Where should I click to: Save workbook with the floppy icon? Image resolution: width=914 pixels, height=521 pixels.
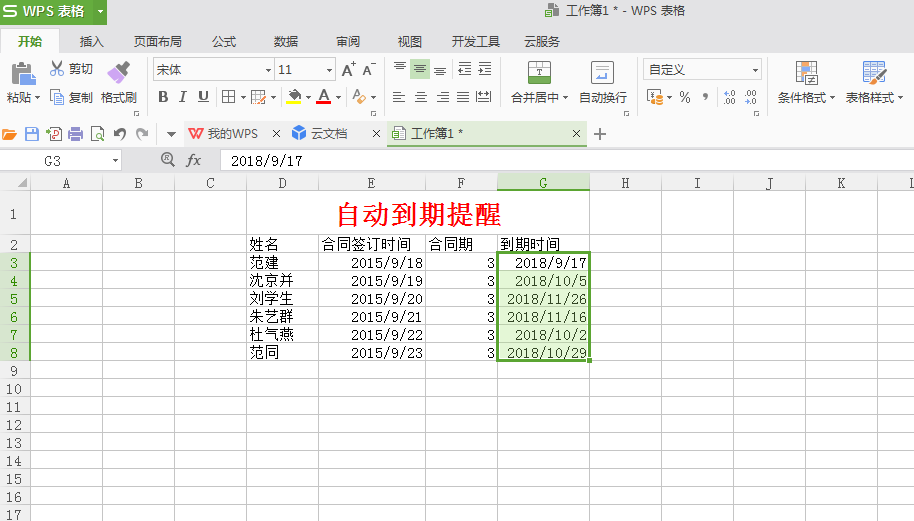[x=31, y=134]
